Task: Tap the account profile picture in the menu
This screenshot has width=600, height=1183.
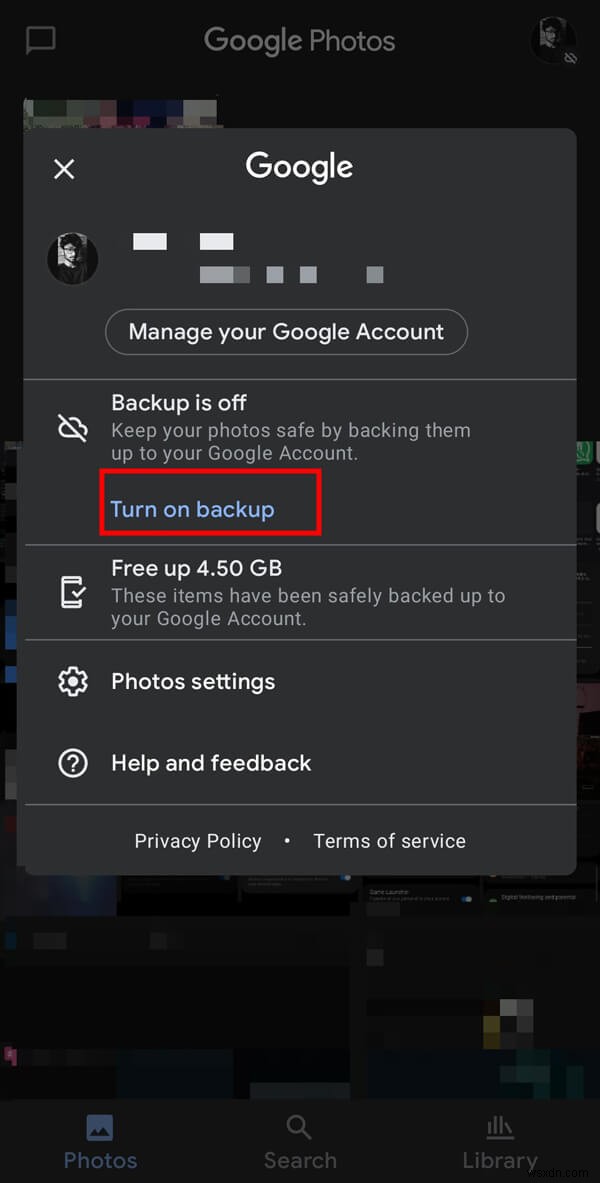Action: (72, 258)
